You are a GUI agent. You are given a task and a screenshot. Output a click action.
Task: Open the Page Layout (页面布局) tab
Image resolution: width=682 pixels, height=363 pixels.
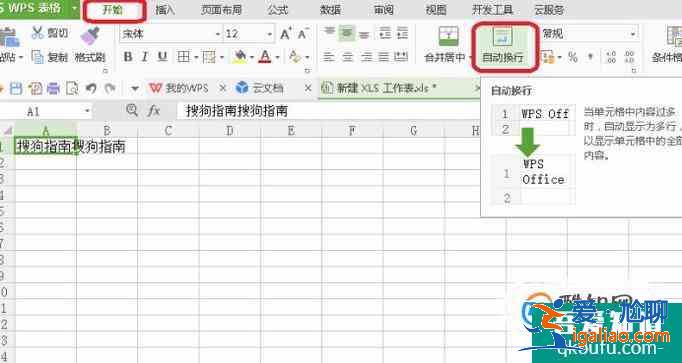click(x=221, y=10)
